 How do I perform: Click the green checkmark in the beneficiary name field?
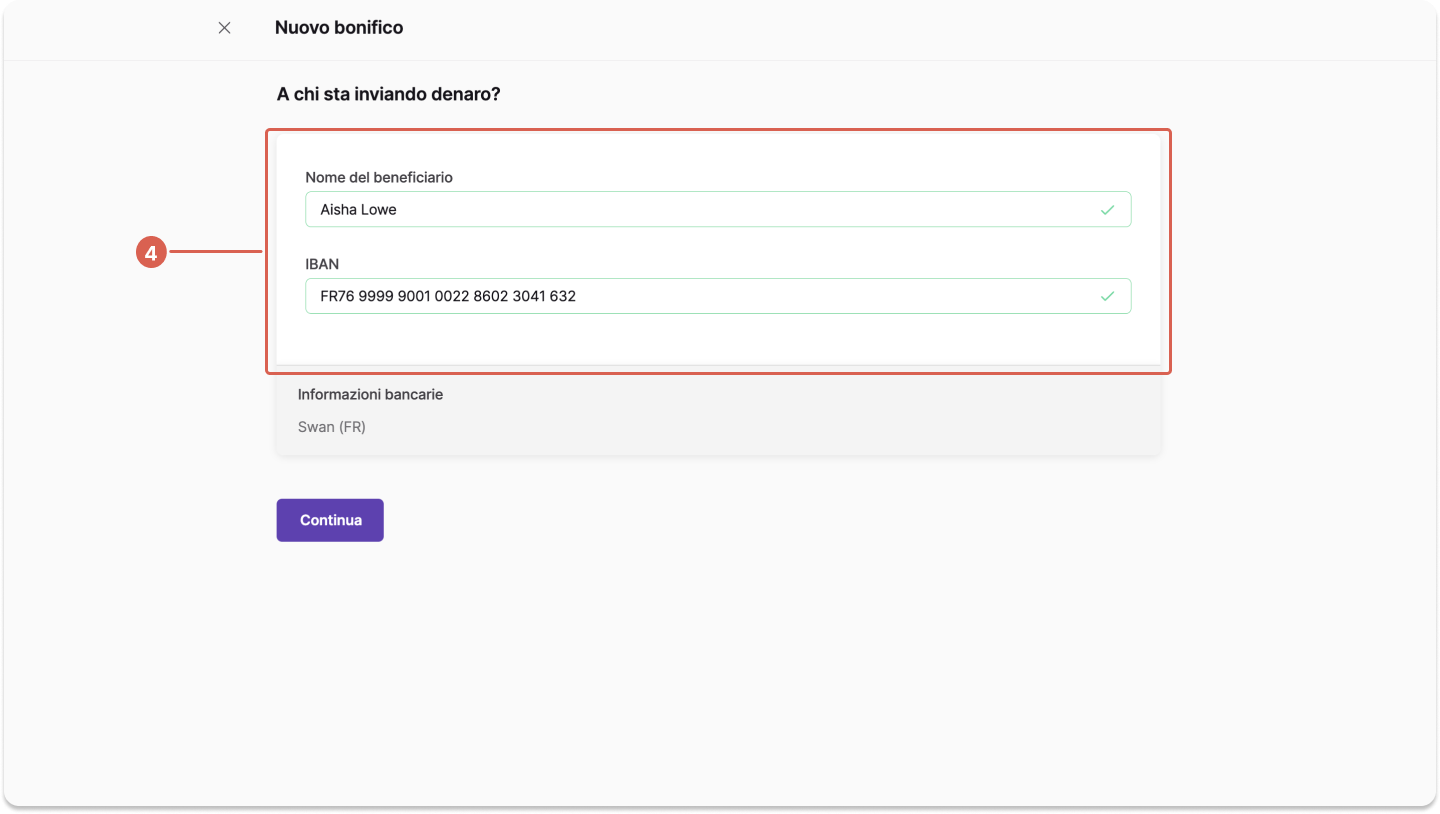(1107, 210)
